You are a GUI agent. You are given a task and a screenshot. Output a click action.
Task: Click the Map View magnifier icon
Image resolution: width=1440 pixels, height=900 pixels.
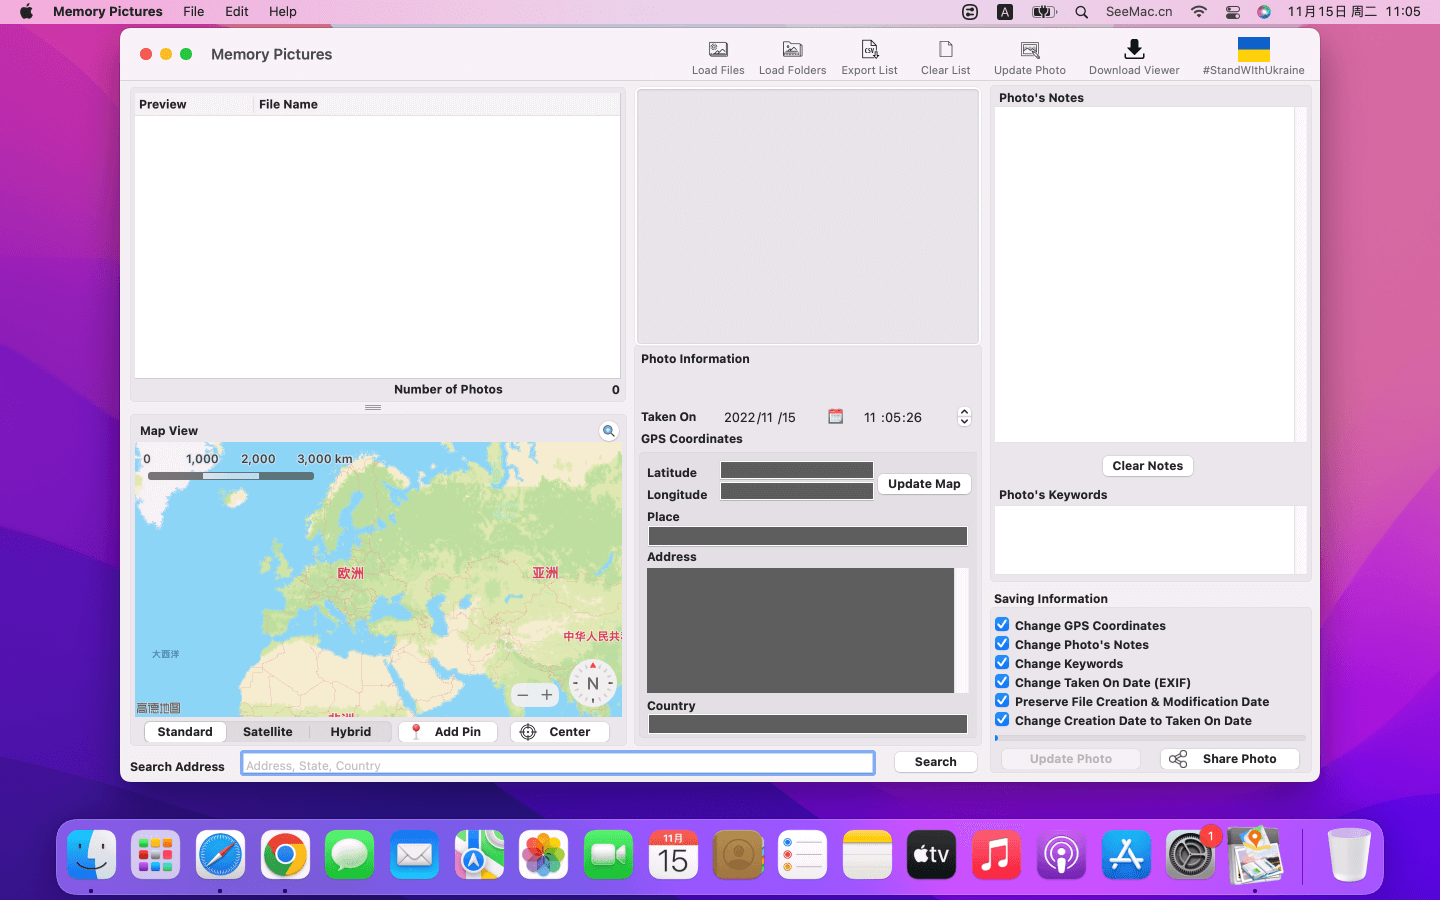click(x=608, y=431)
